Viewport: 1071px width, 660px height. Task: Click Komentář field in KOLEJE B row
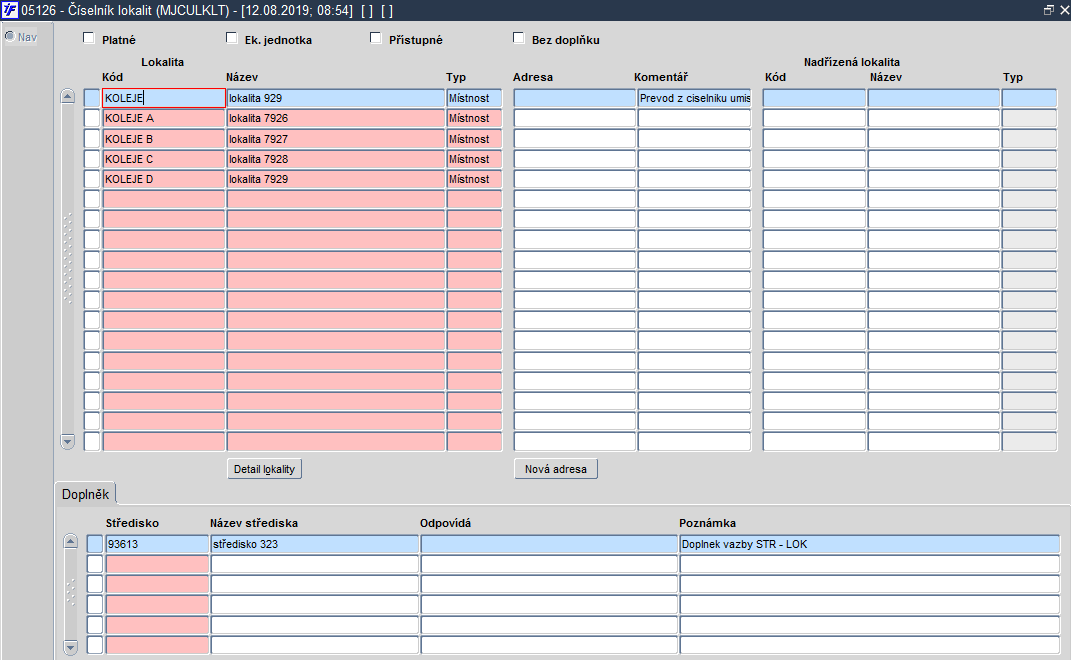(694, 139)
